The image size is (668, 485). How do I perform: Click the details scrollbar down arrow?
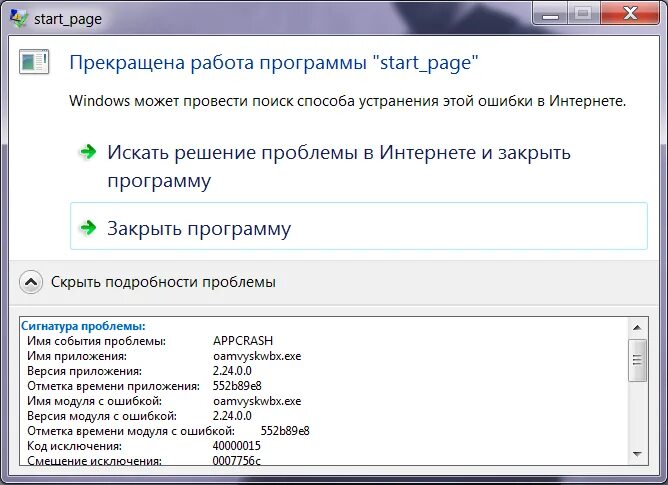(x=637, y=454)
